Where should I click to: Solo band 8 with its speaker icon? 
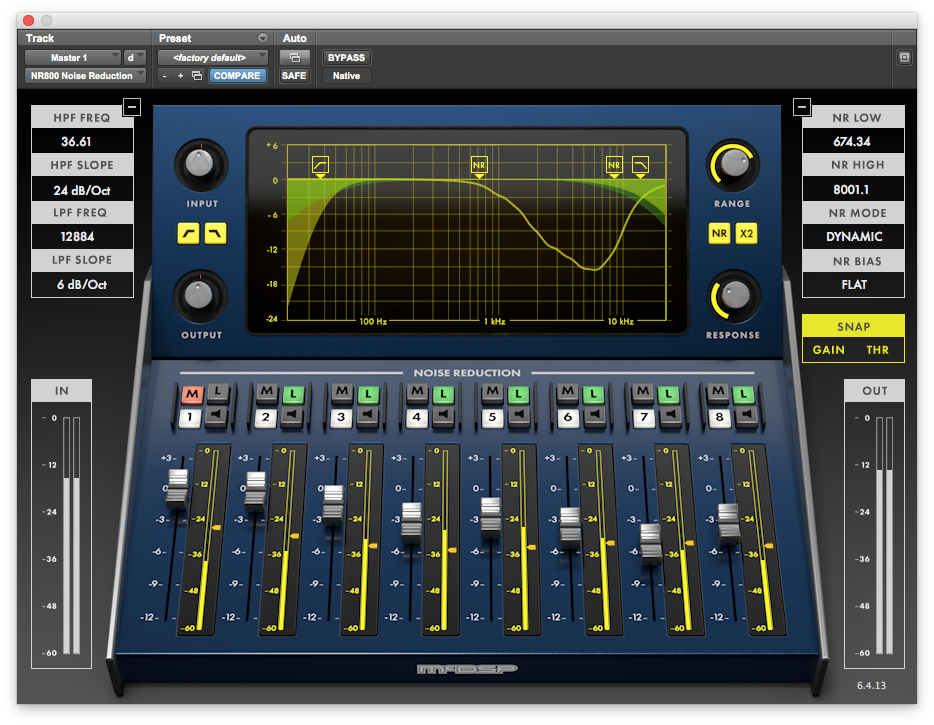746,415
